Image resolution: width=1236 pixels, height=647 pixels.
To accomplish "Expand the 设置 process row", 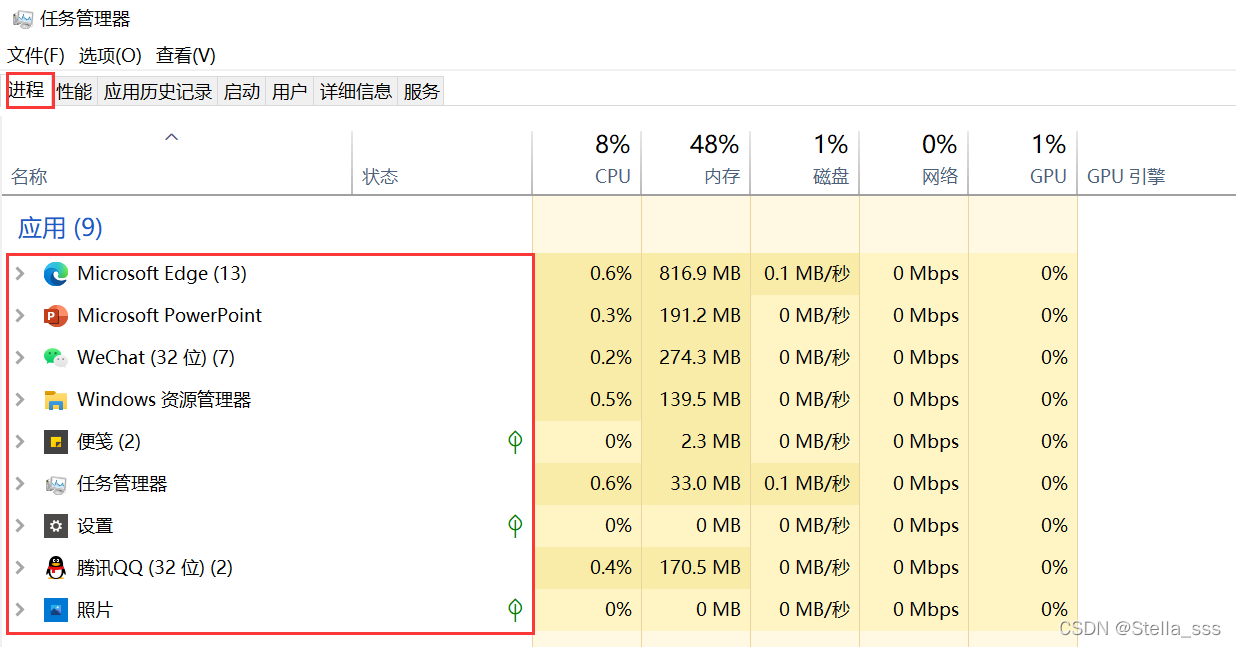I will point(20,526).
